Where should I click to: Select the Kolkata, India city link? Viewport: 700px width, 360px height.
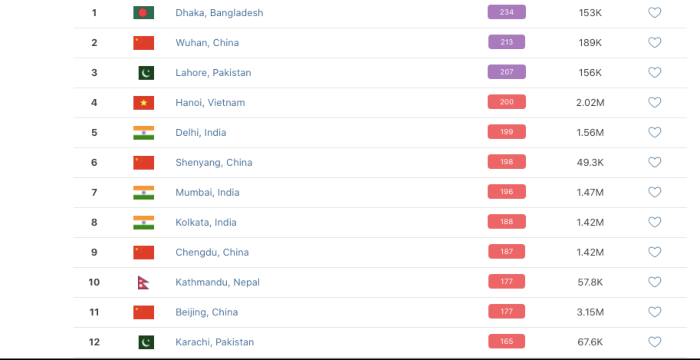tap(206, 222)
